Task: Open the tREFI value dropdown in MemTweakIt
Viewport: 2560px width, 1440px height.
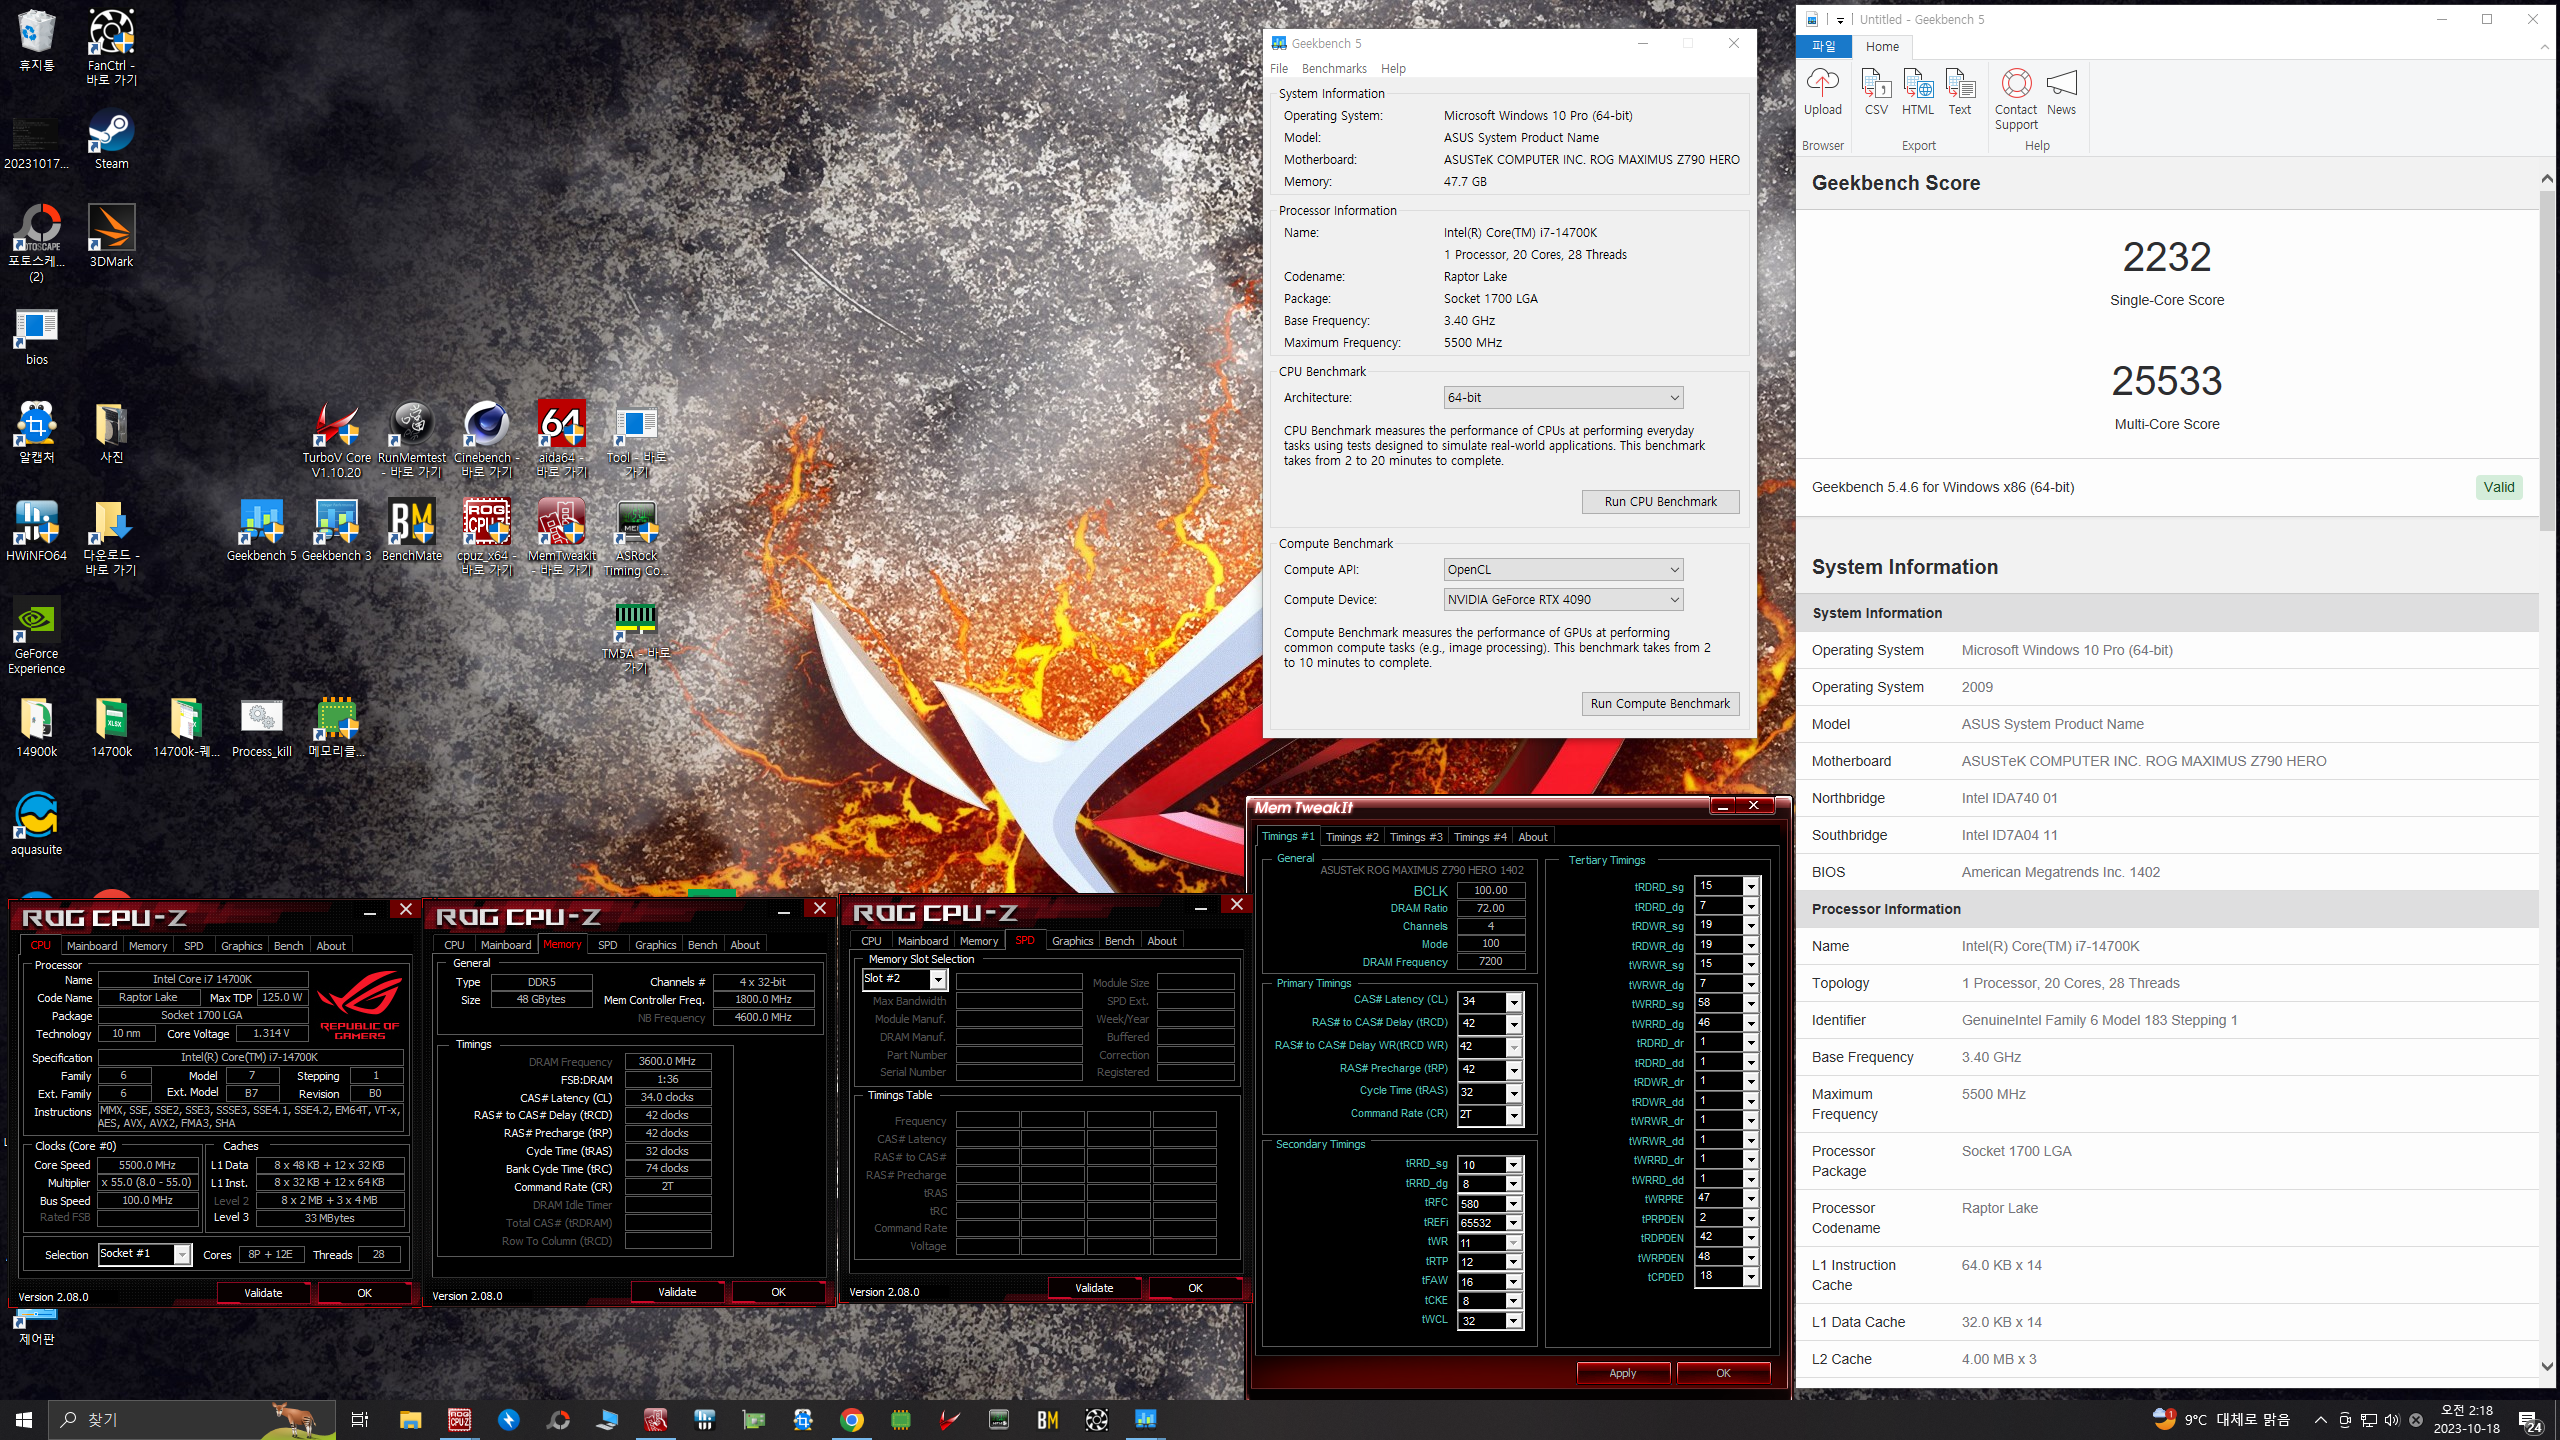Action: point(1513,1223)
